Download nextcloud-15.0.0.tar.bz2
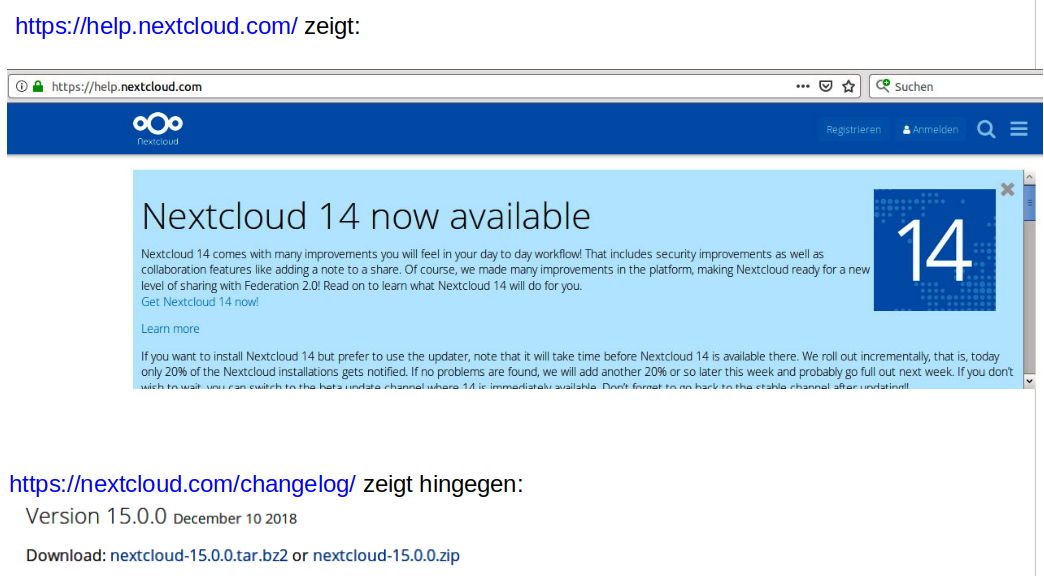Image resolution: width=1044 pixels, height=576 pixels. [199, 555]
